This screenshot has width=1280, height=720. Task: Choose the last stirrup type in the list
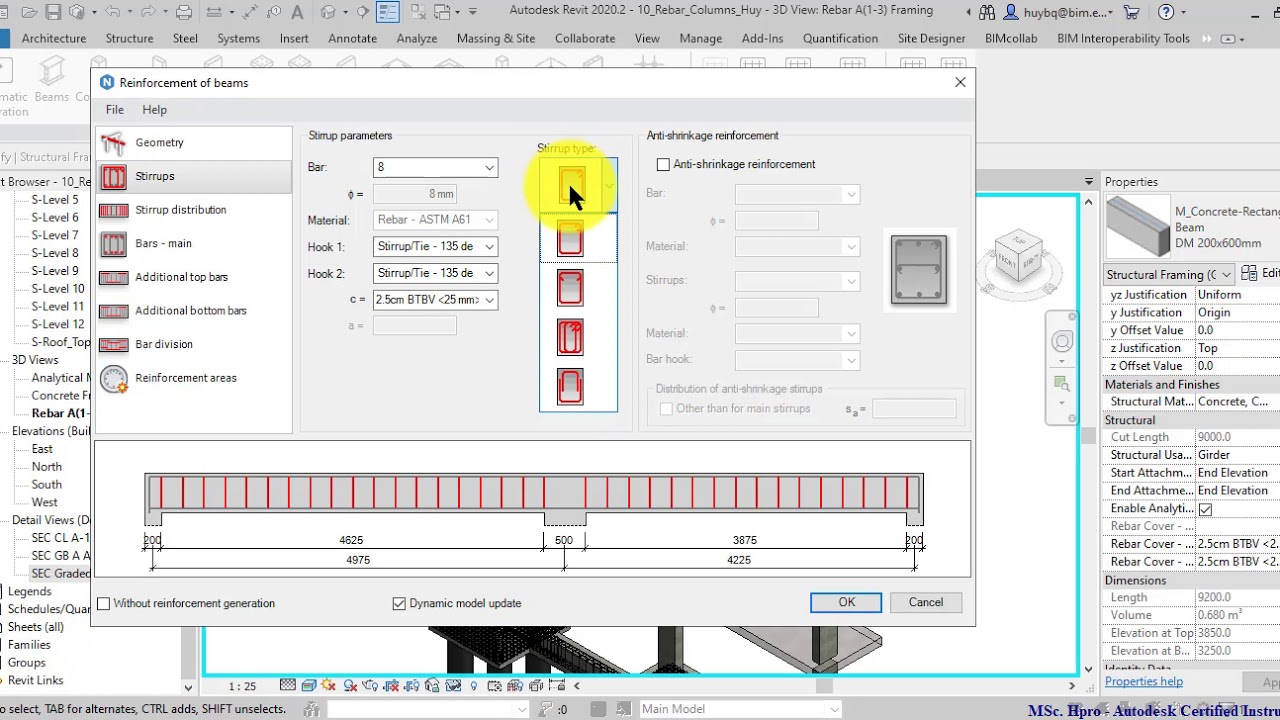pos(570,386)
